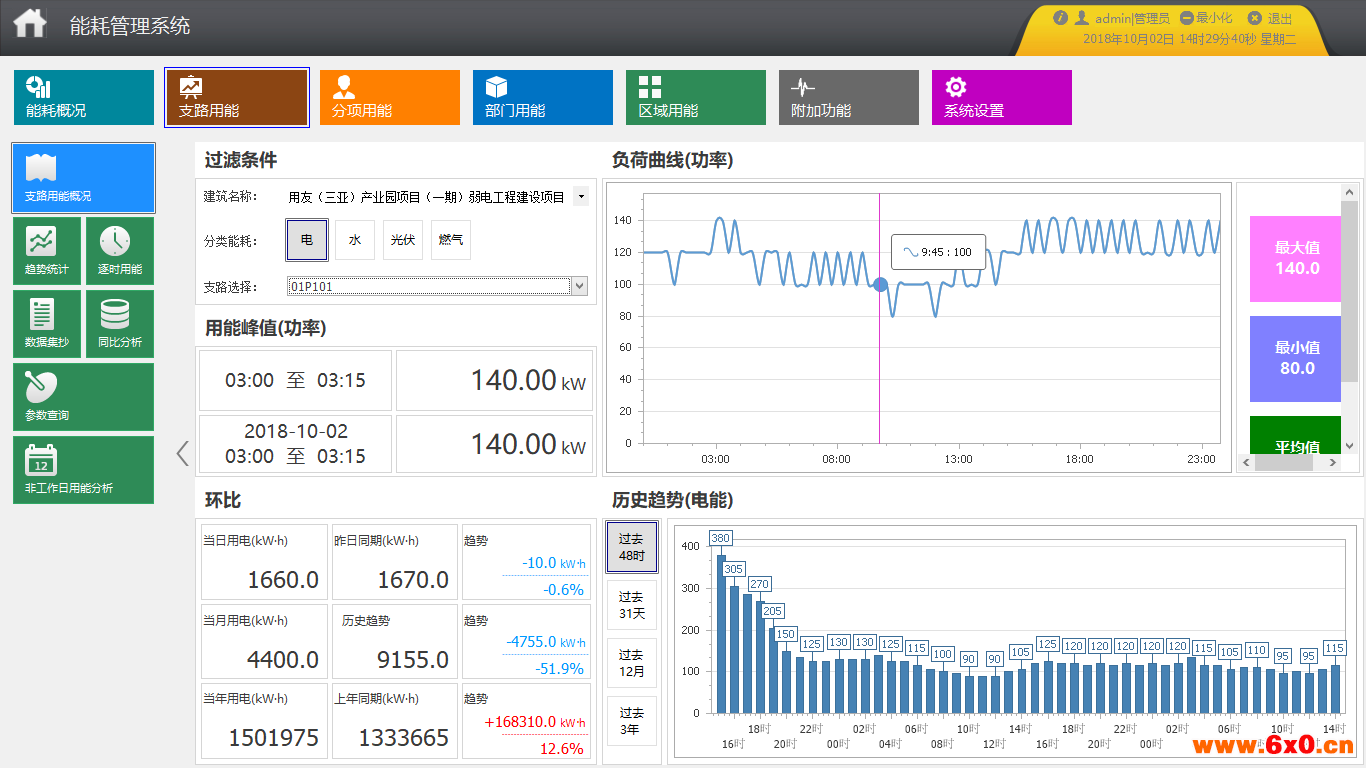Click the 平均值 green card
The width and height of the screenshot is (1366, 768).
1295,435
